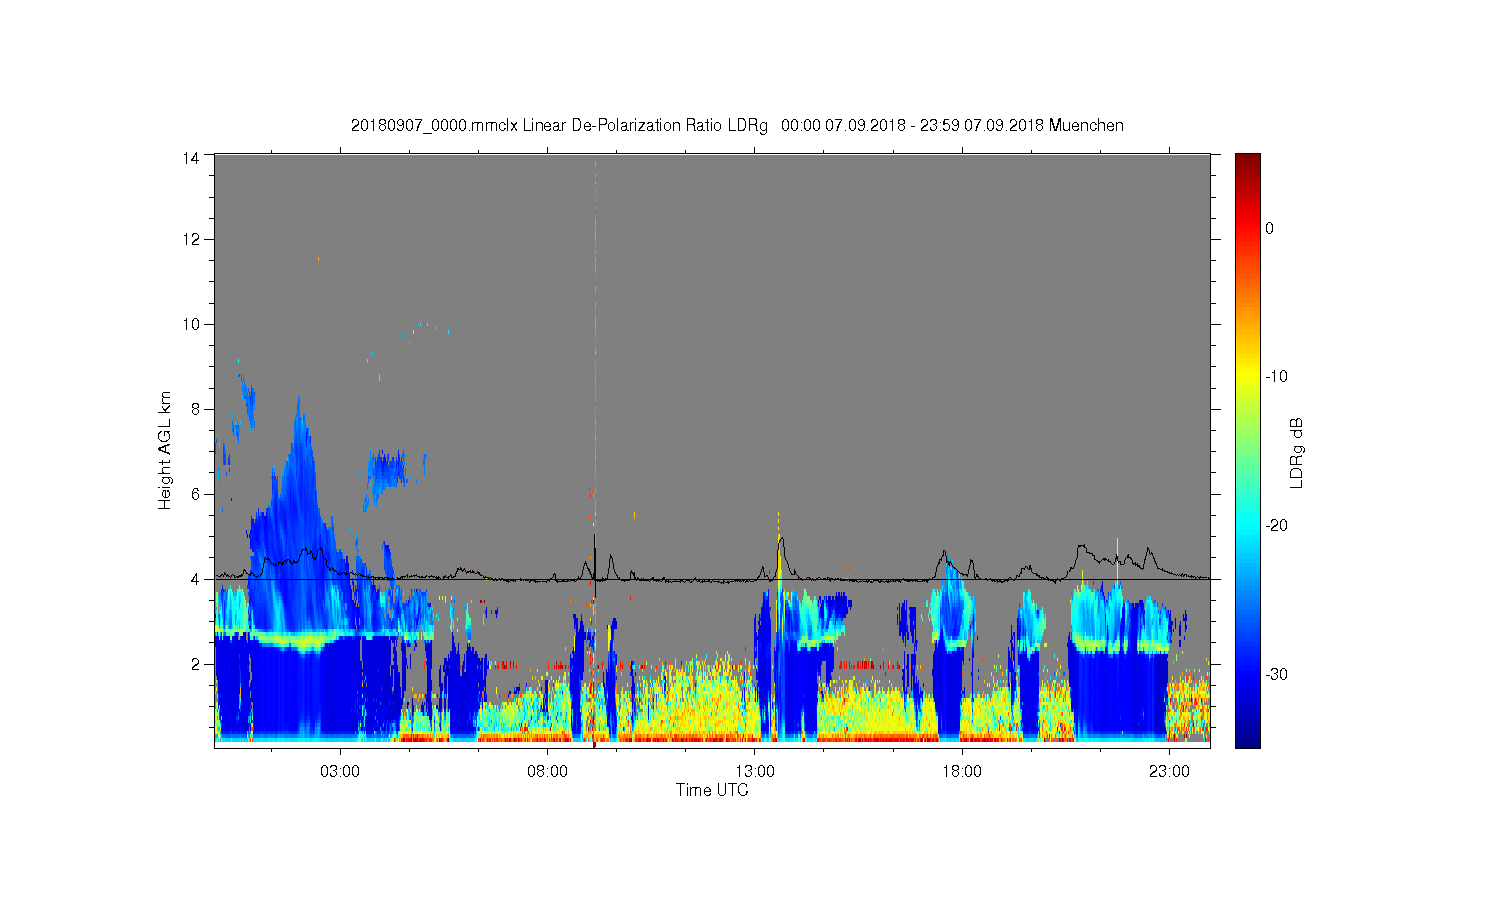Click the 18:00 time tick label

[962, 772]
